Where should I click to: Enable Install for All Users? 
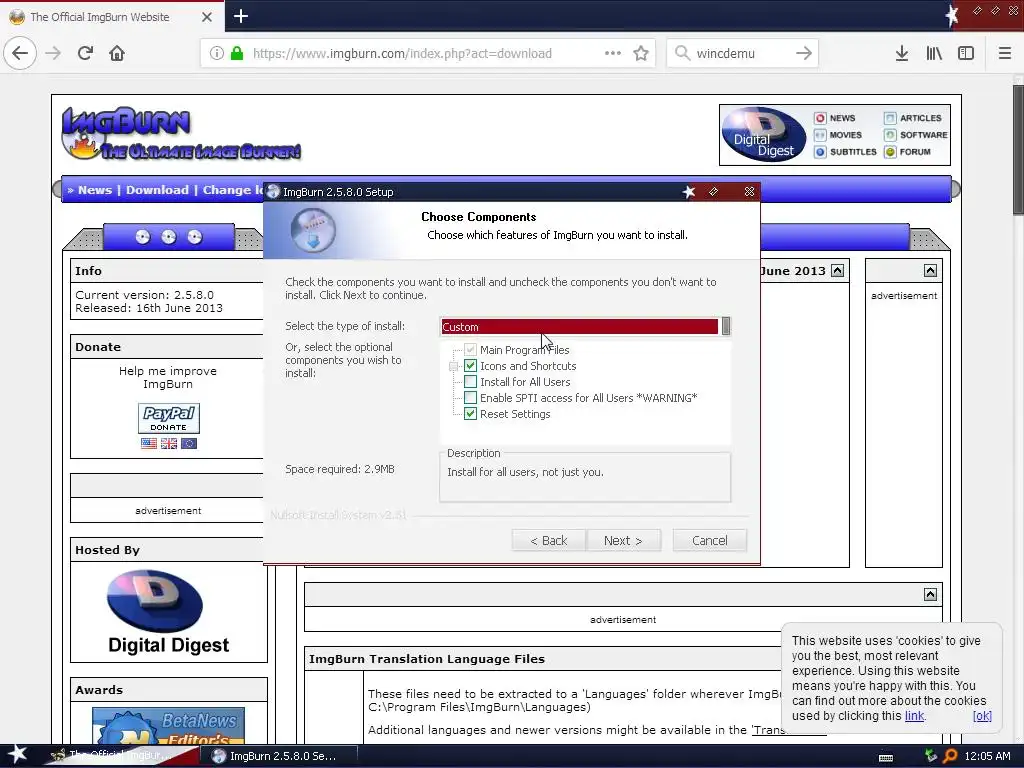(x=470, y=382)
